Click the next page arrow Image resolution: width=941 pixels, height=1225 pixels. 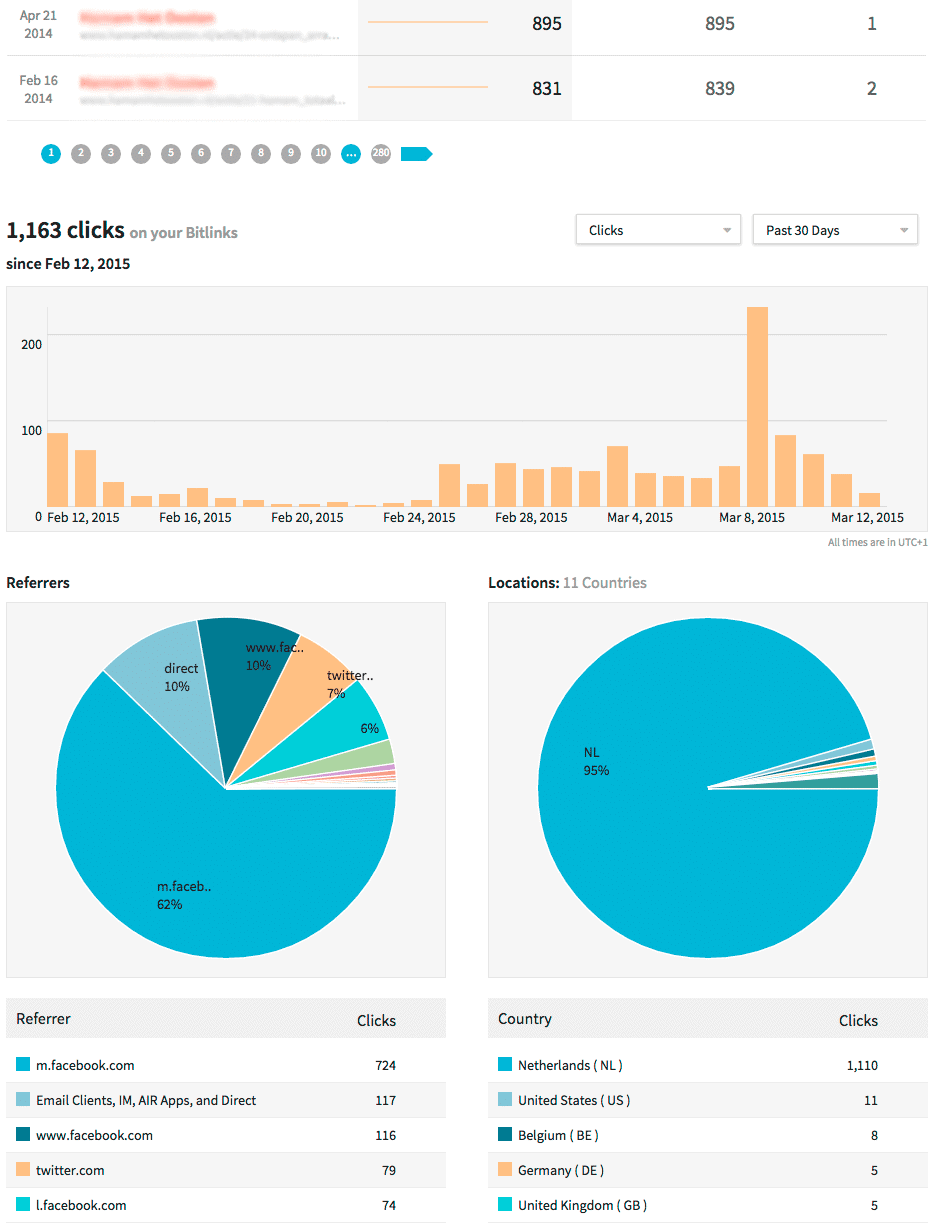[416, 154]
